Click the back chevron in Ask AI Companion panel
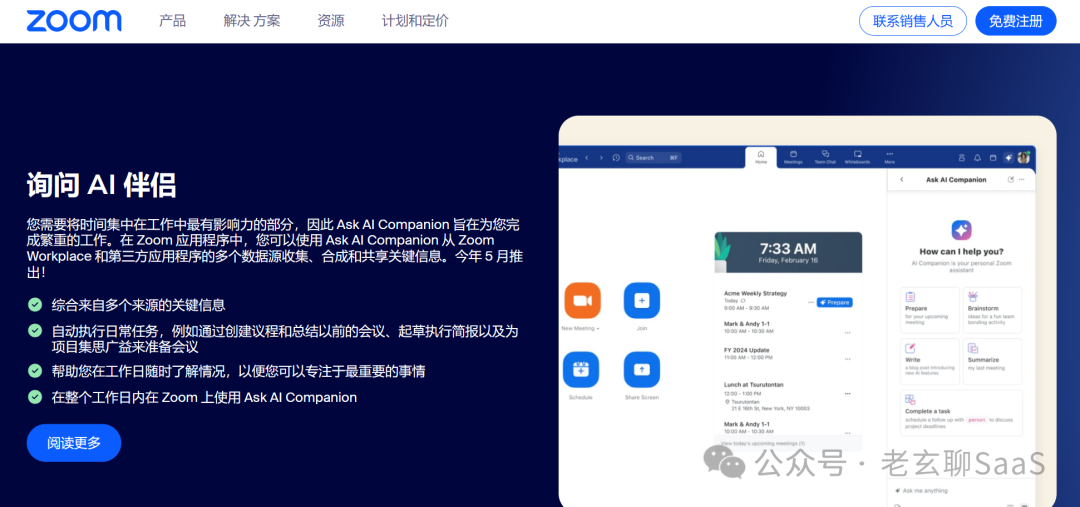The width and height of the screenshot is (1080, 507). click(x=902, y=179)
